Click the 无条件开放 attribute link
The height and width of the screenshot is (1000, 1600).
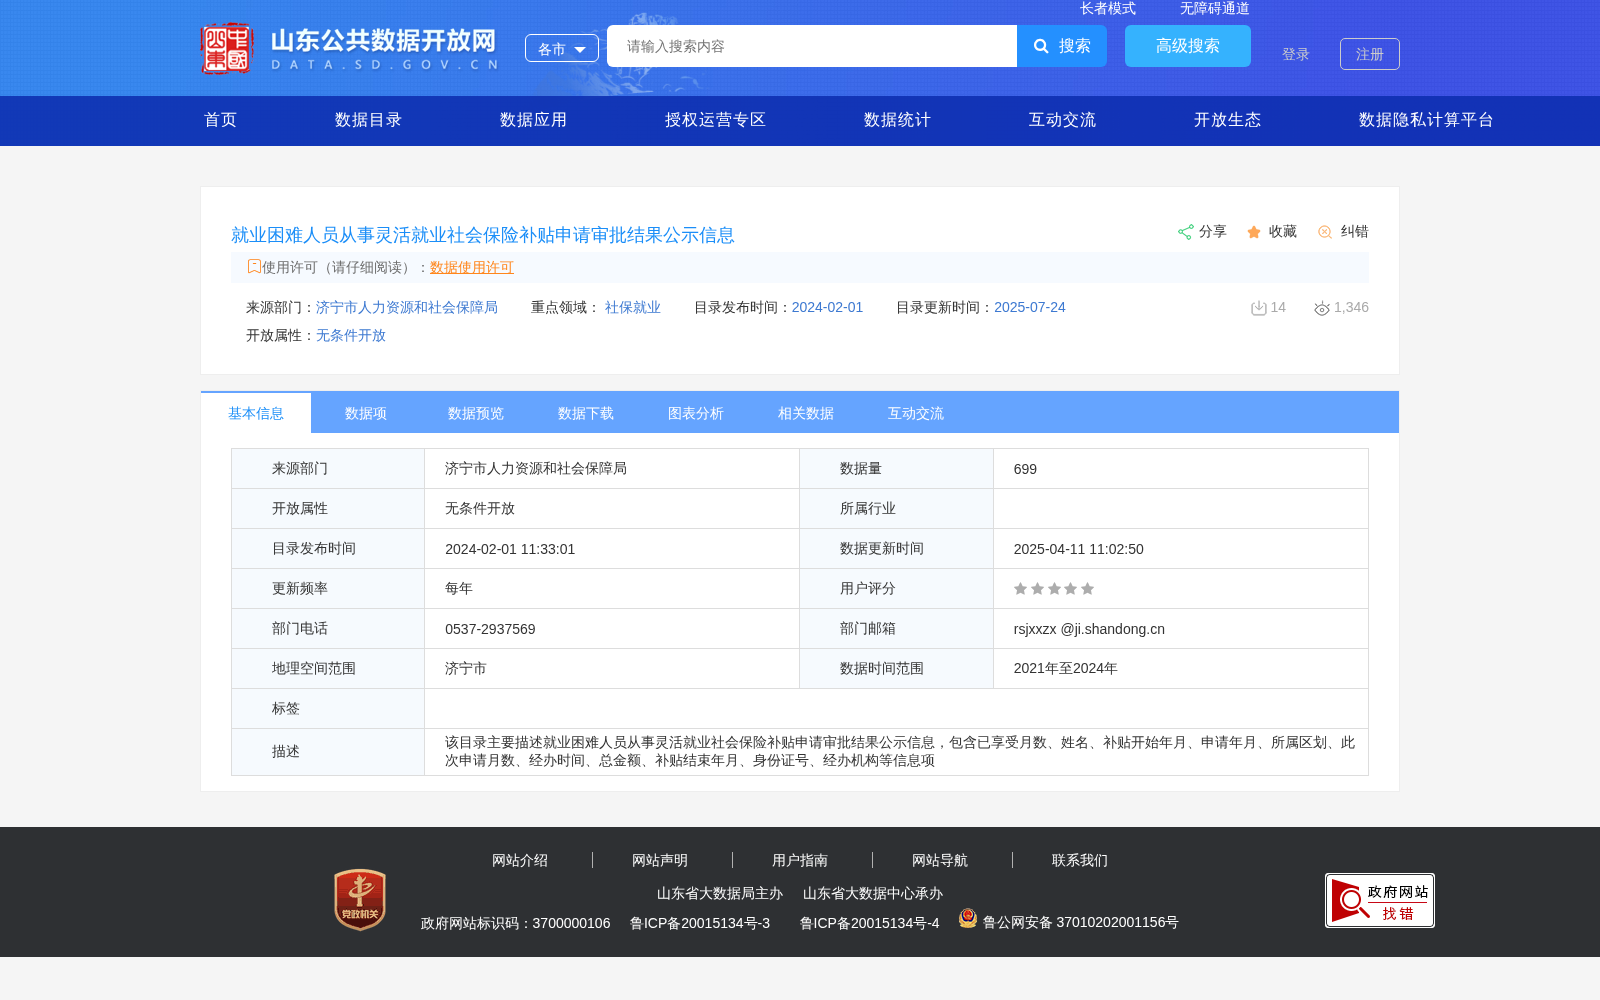pyautogui.click(x=351, y=335)
